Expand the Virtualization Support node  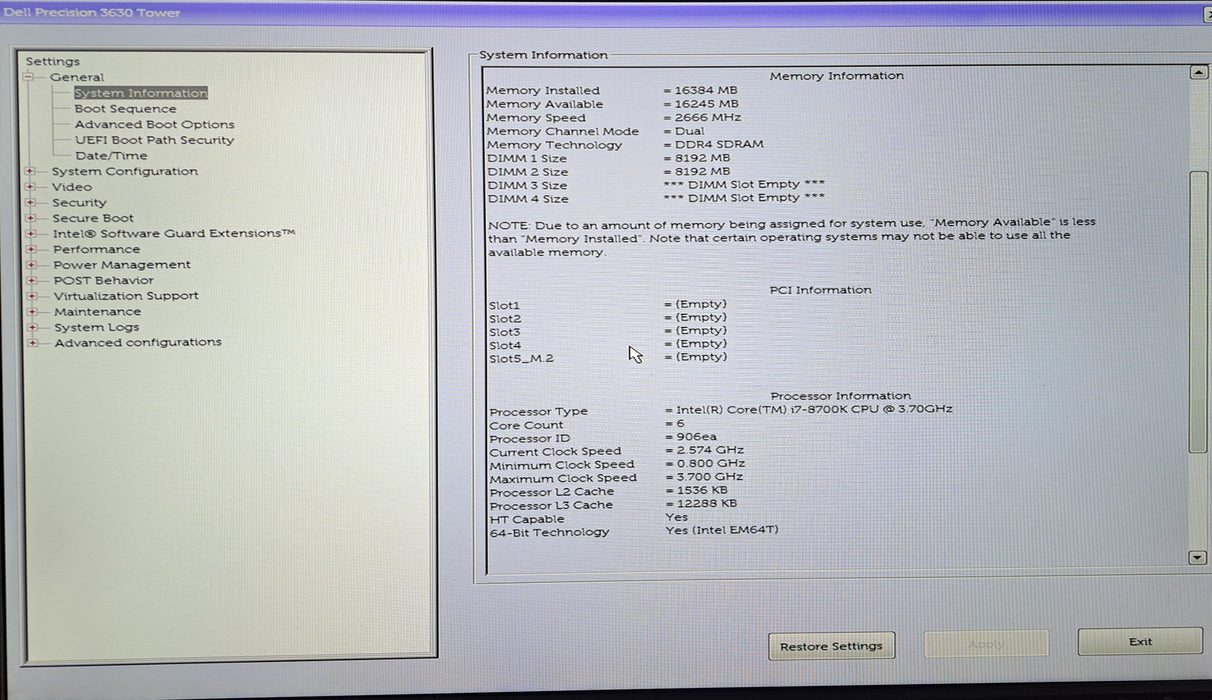click(32, 296)
